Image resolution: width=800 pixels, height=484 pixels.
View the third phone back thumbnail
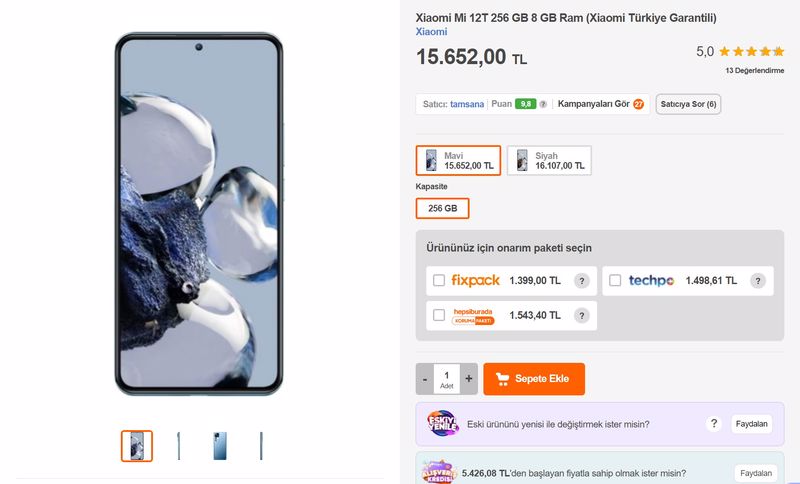pos(220,446)
